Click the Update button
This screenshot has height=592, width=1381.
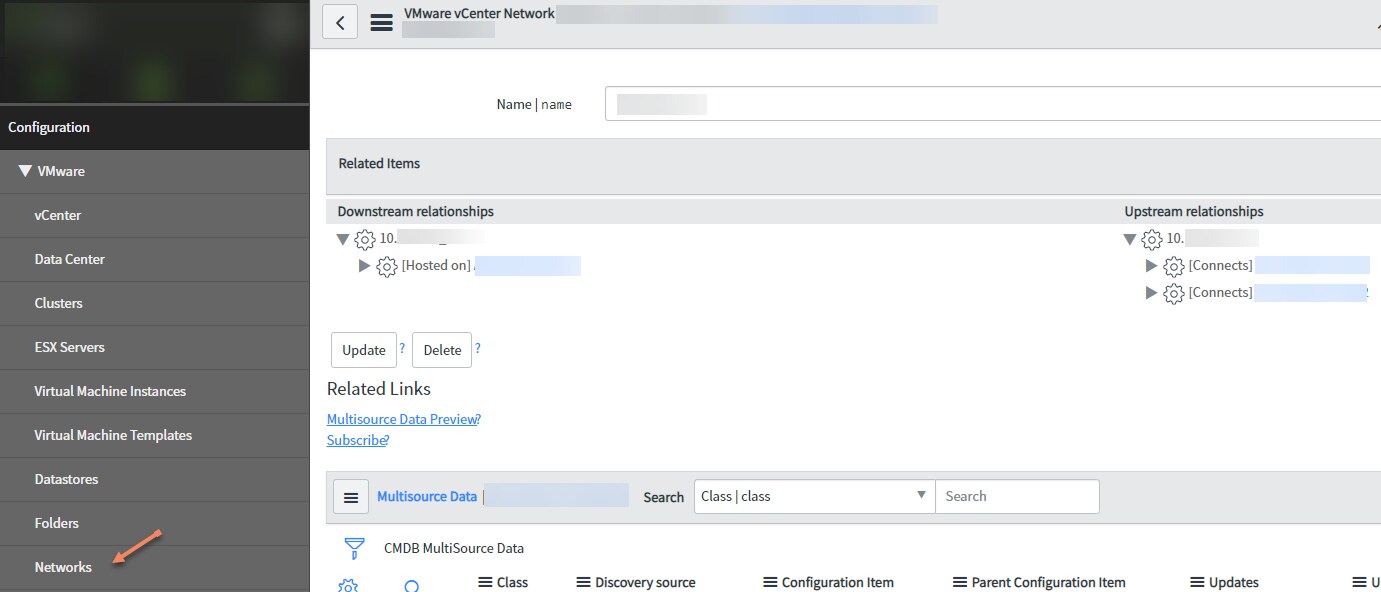(364, 350)
